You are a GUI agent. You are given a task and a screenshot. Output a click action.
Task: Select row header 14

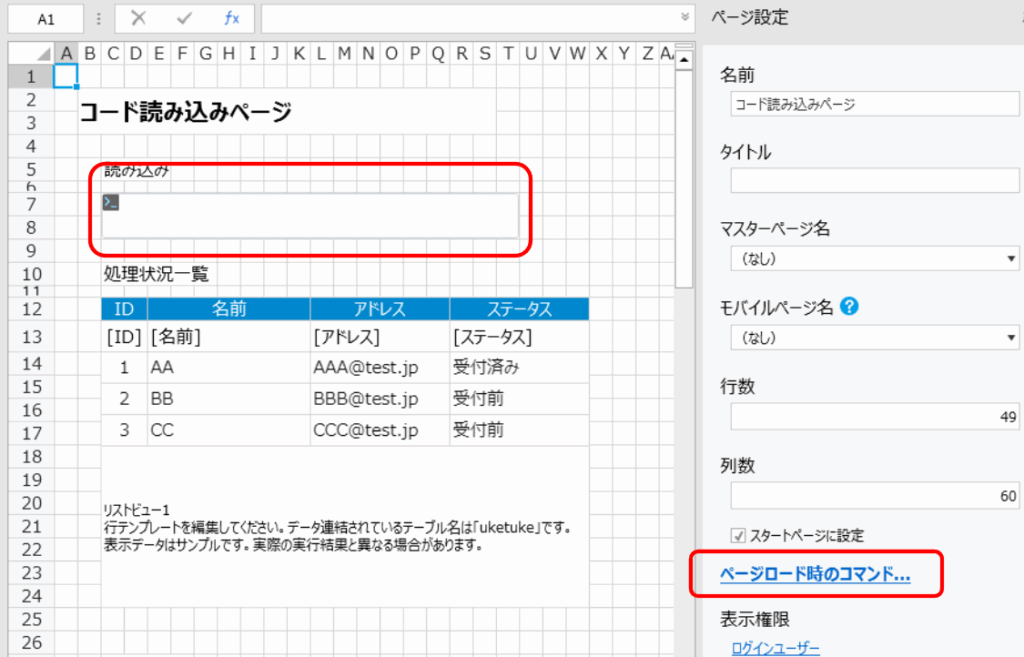click(31, 364)
